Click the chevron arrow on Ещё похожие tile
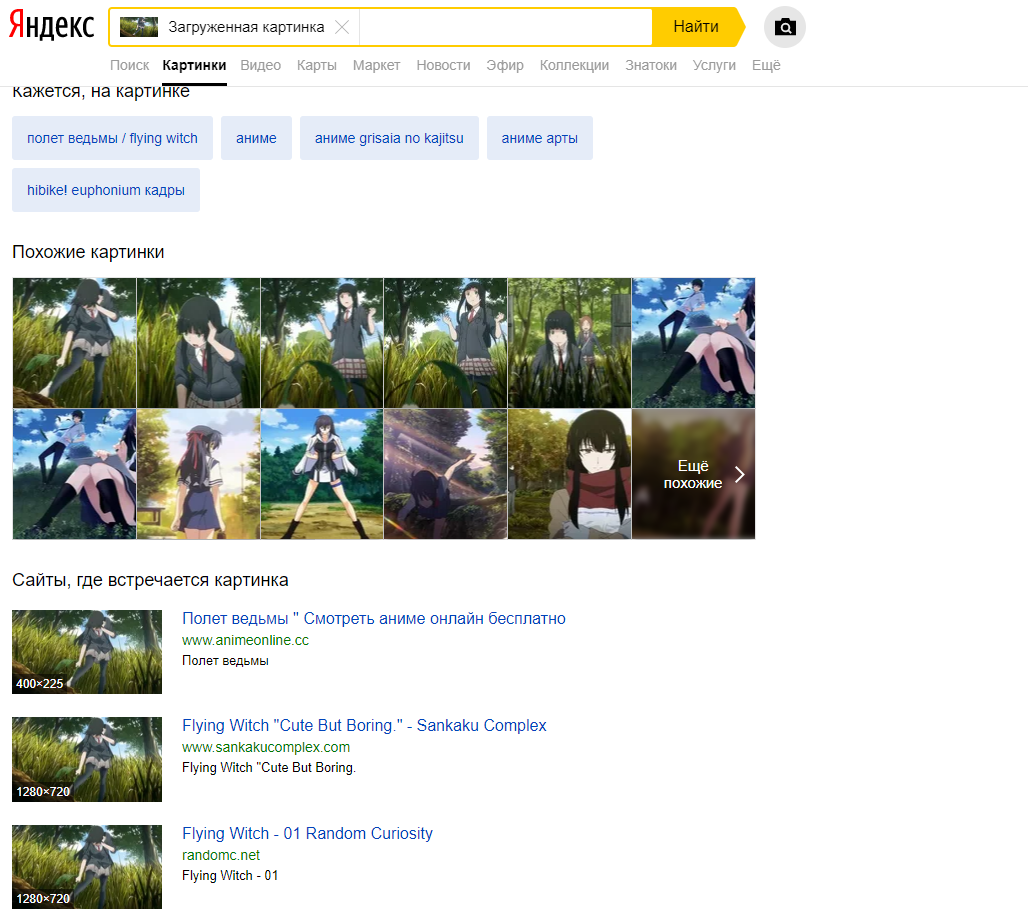The image size is (1028, 915). (740, 475)
